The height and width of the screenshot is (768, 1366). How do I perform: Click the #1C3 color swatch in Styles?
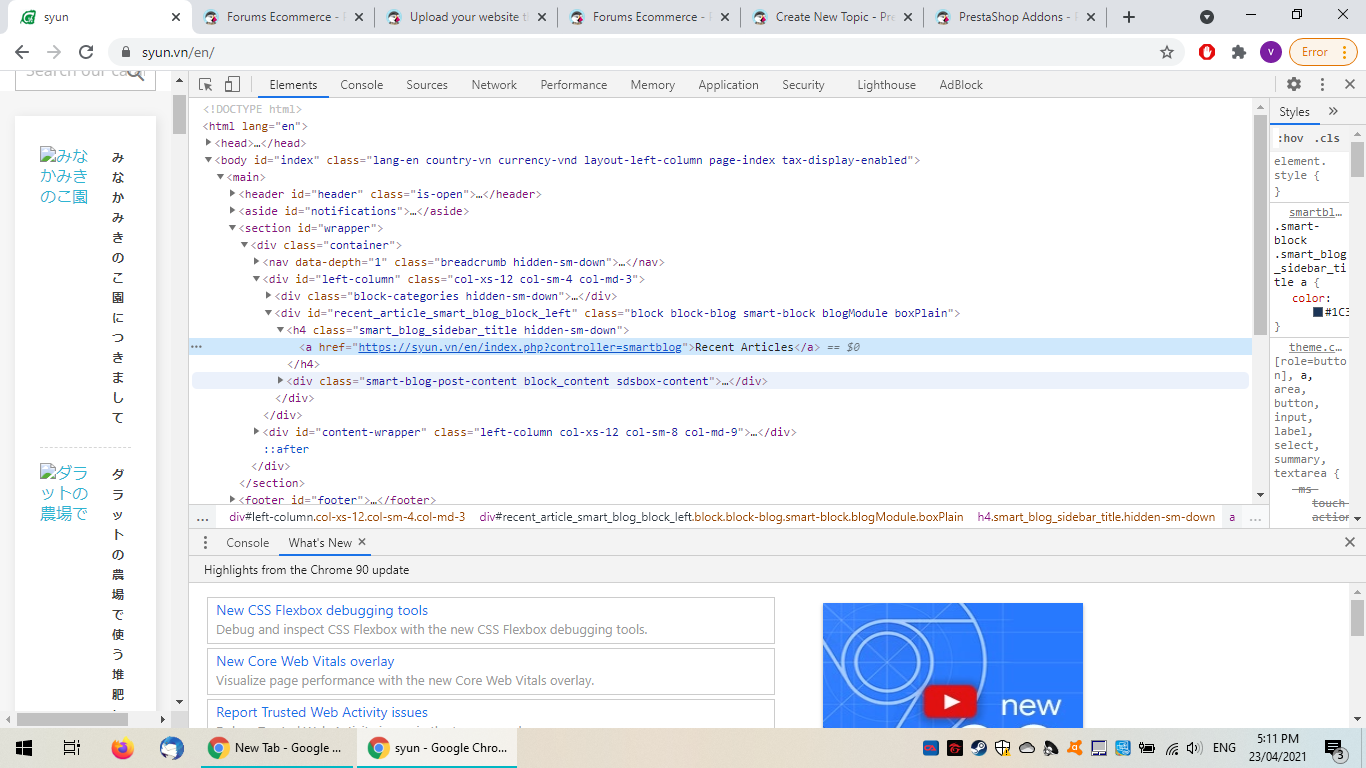coord(1318,313)
